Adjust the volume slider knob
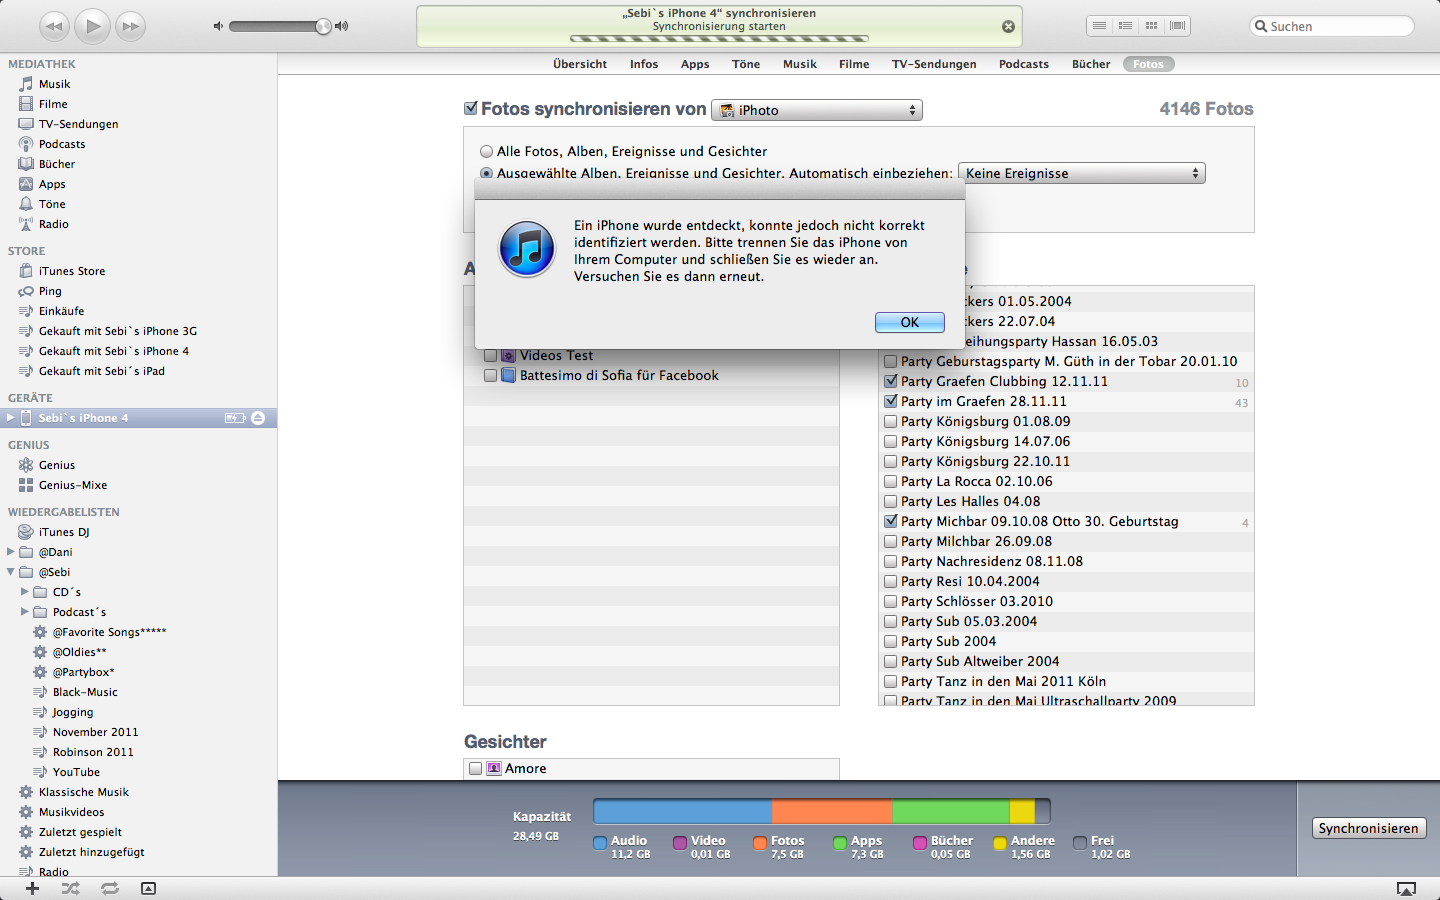The image size is (1440, 900). (323, 26)
